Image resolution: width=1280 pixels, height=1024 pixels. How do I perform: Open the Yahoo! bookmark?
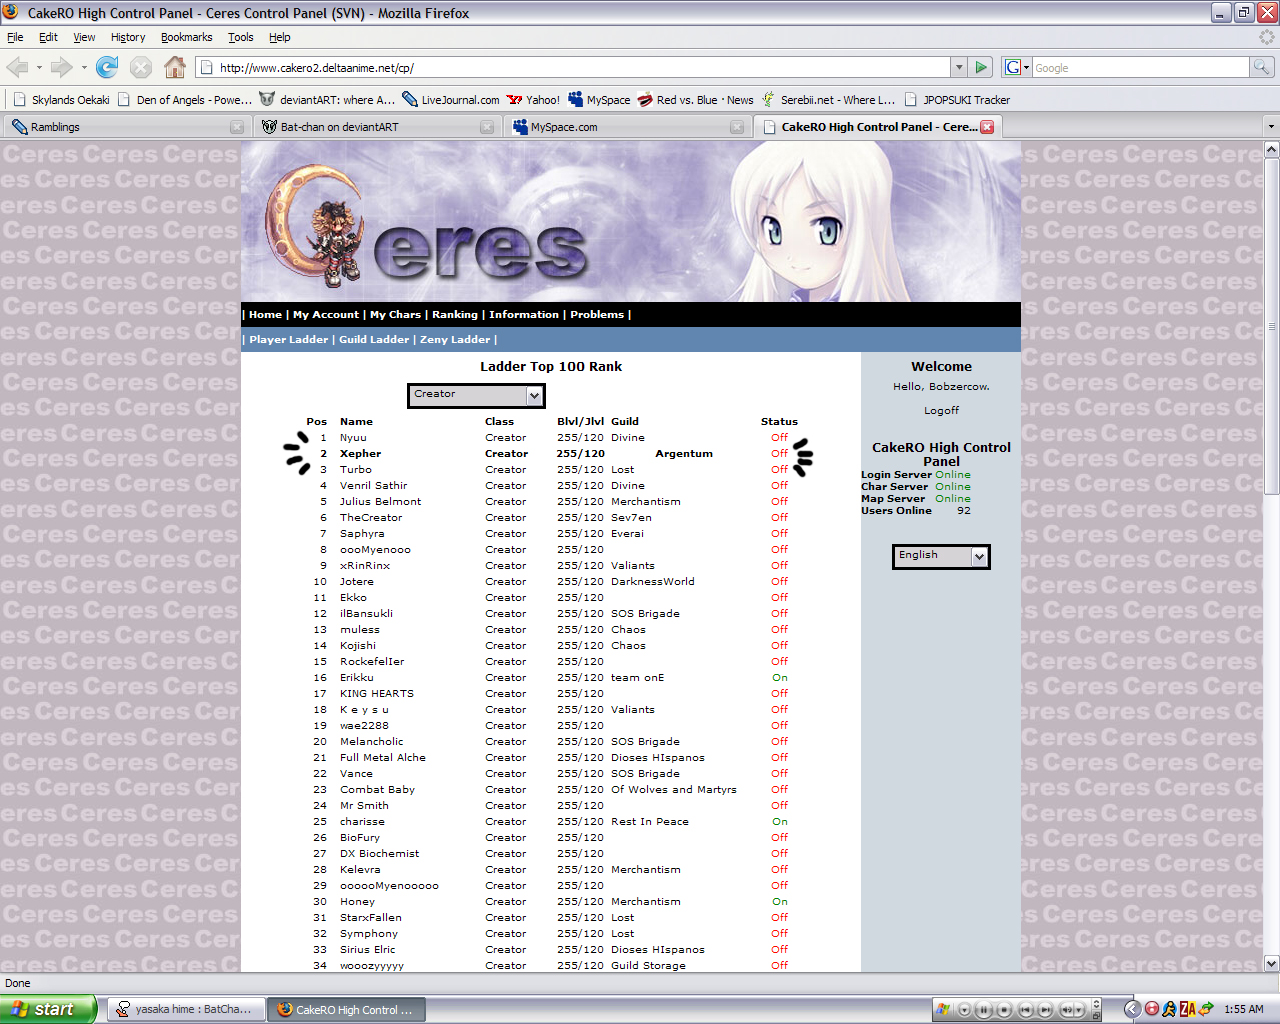tap(533, 100)
